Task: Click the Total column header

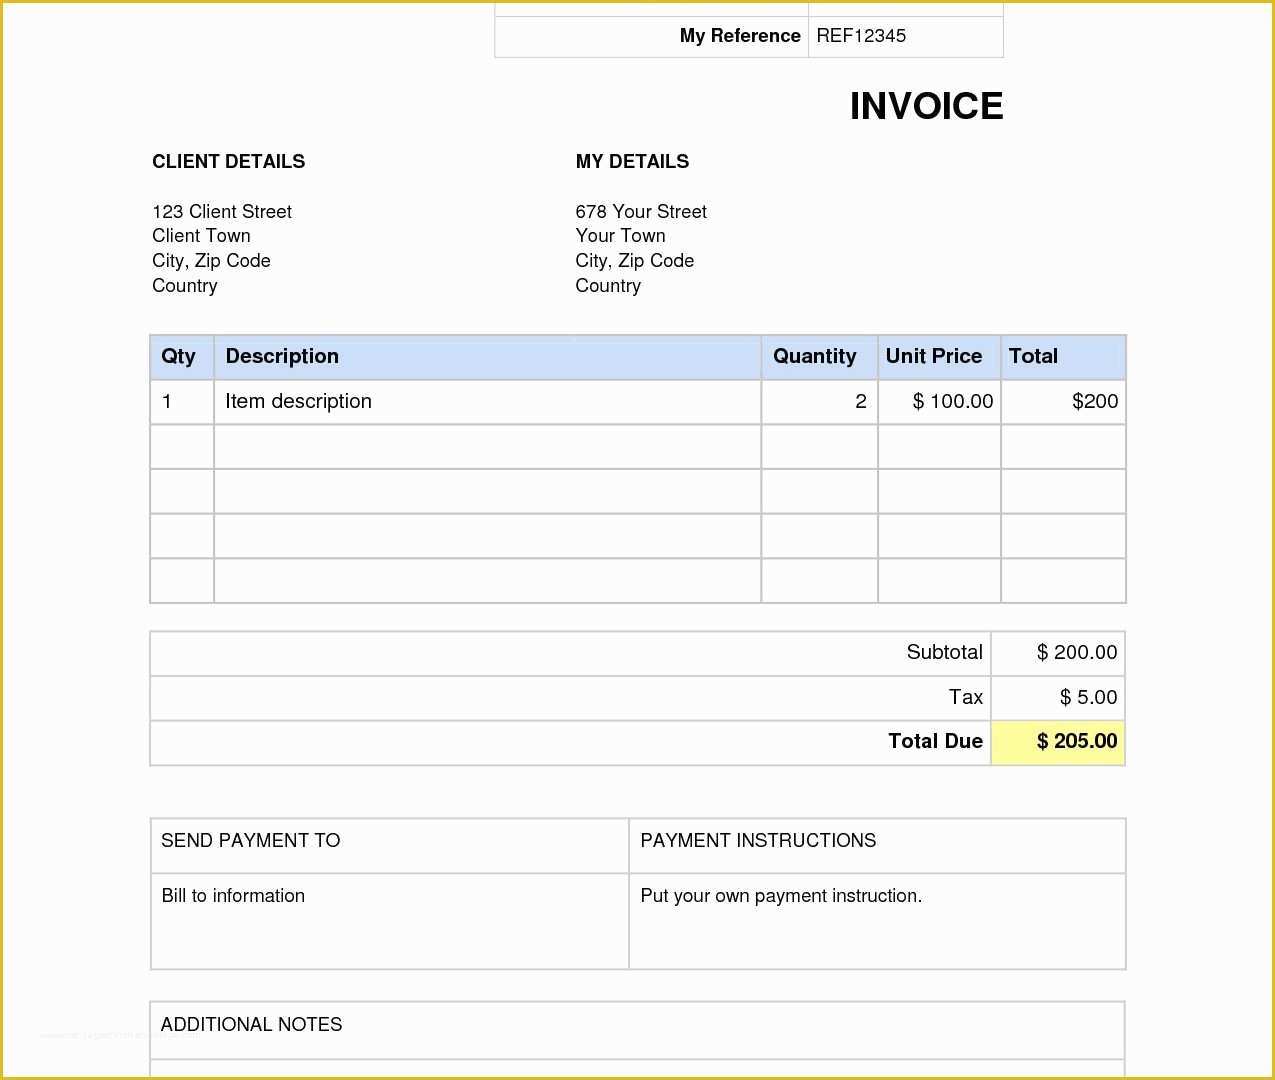Action: click(1063, 357)
